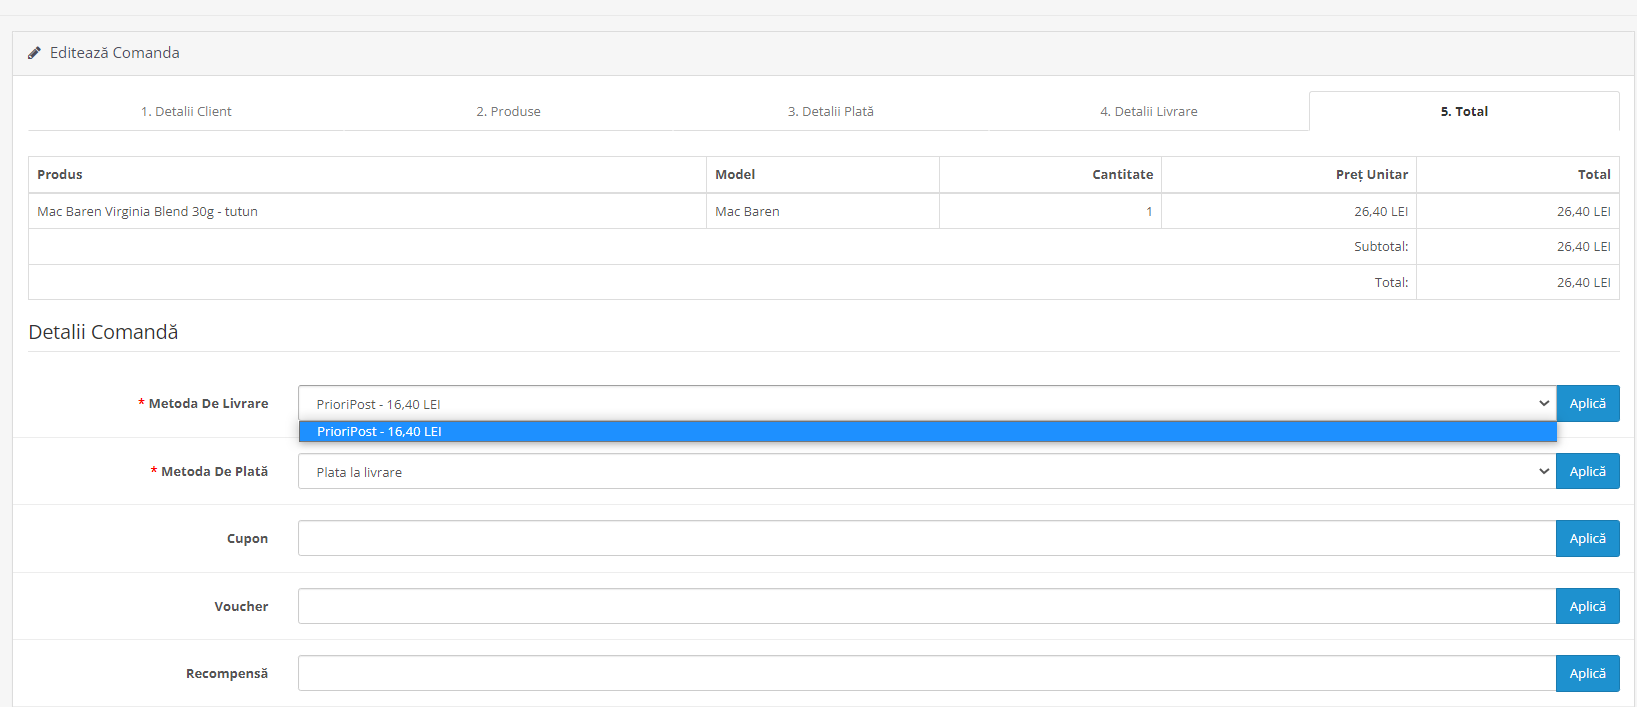Viewport: 1637px width, 707px height.
Task: Switch to the 2. Produse tab
Action: pyautogui.click(x=508, y=111)
